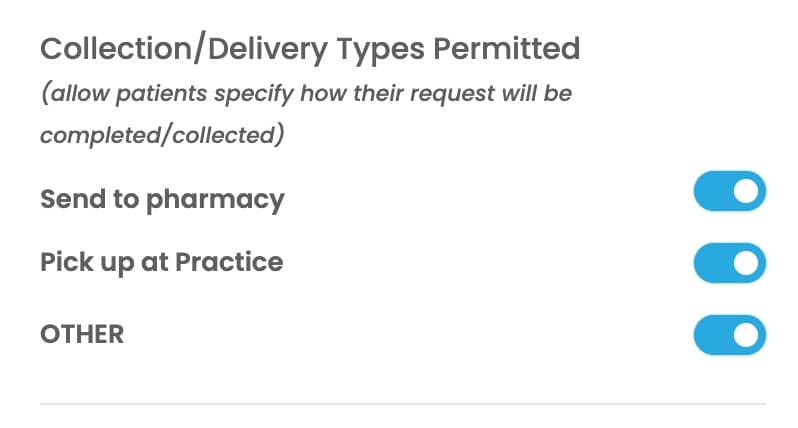798x428 pixels.
Task: Click the white knob on Pick up at Practice switch
Action: [745, 263]
